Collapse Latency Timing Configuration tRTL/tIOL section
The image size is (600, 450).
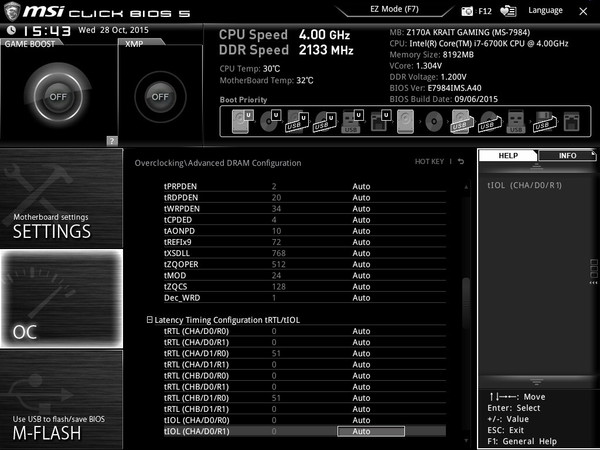click(x=150, y=320)
